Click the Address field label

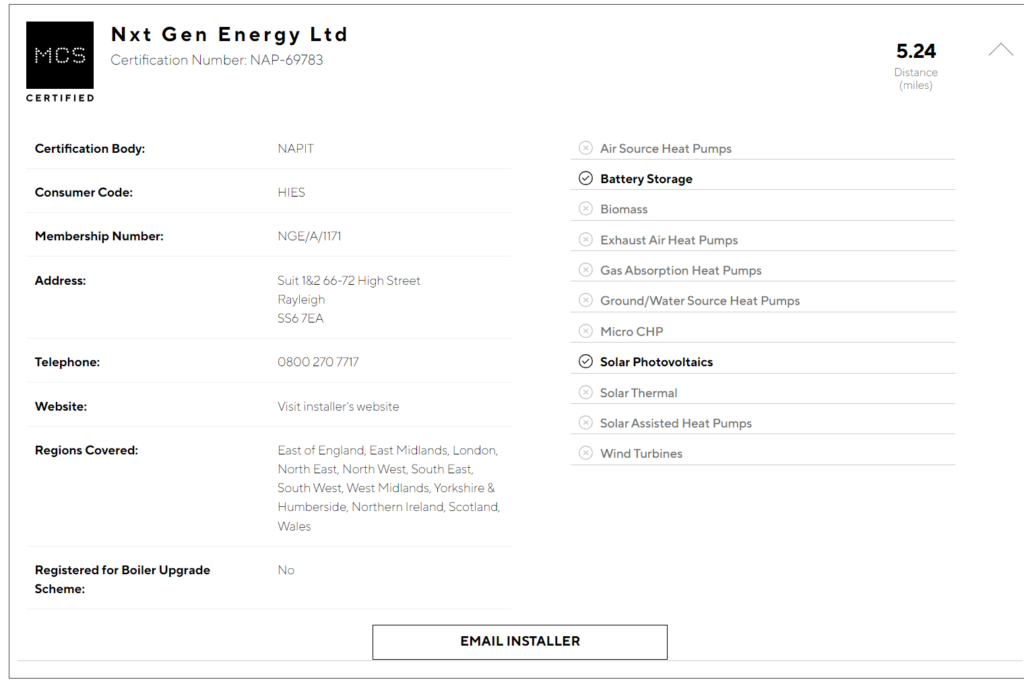[x=60, y=280]
